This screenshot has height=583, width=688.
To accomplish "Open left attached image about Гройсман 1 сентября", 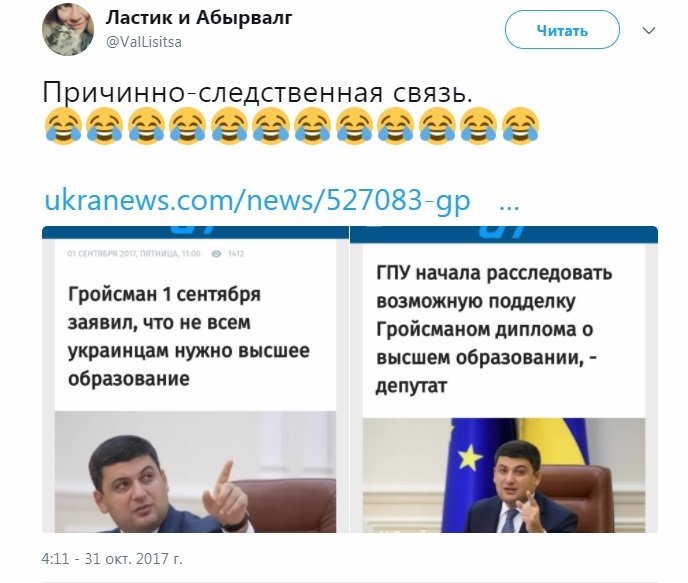I will click(195, 379).
